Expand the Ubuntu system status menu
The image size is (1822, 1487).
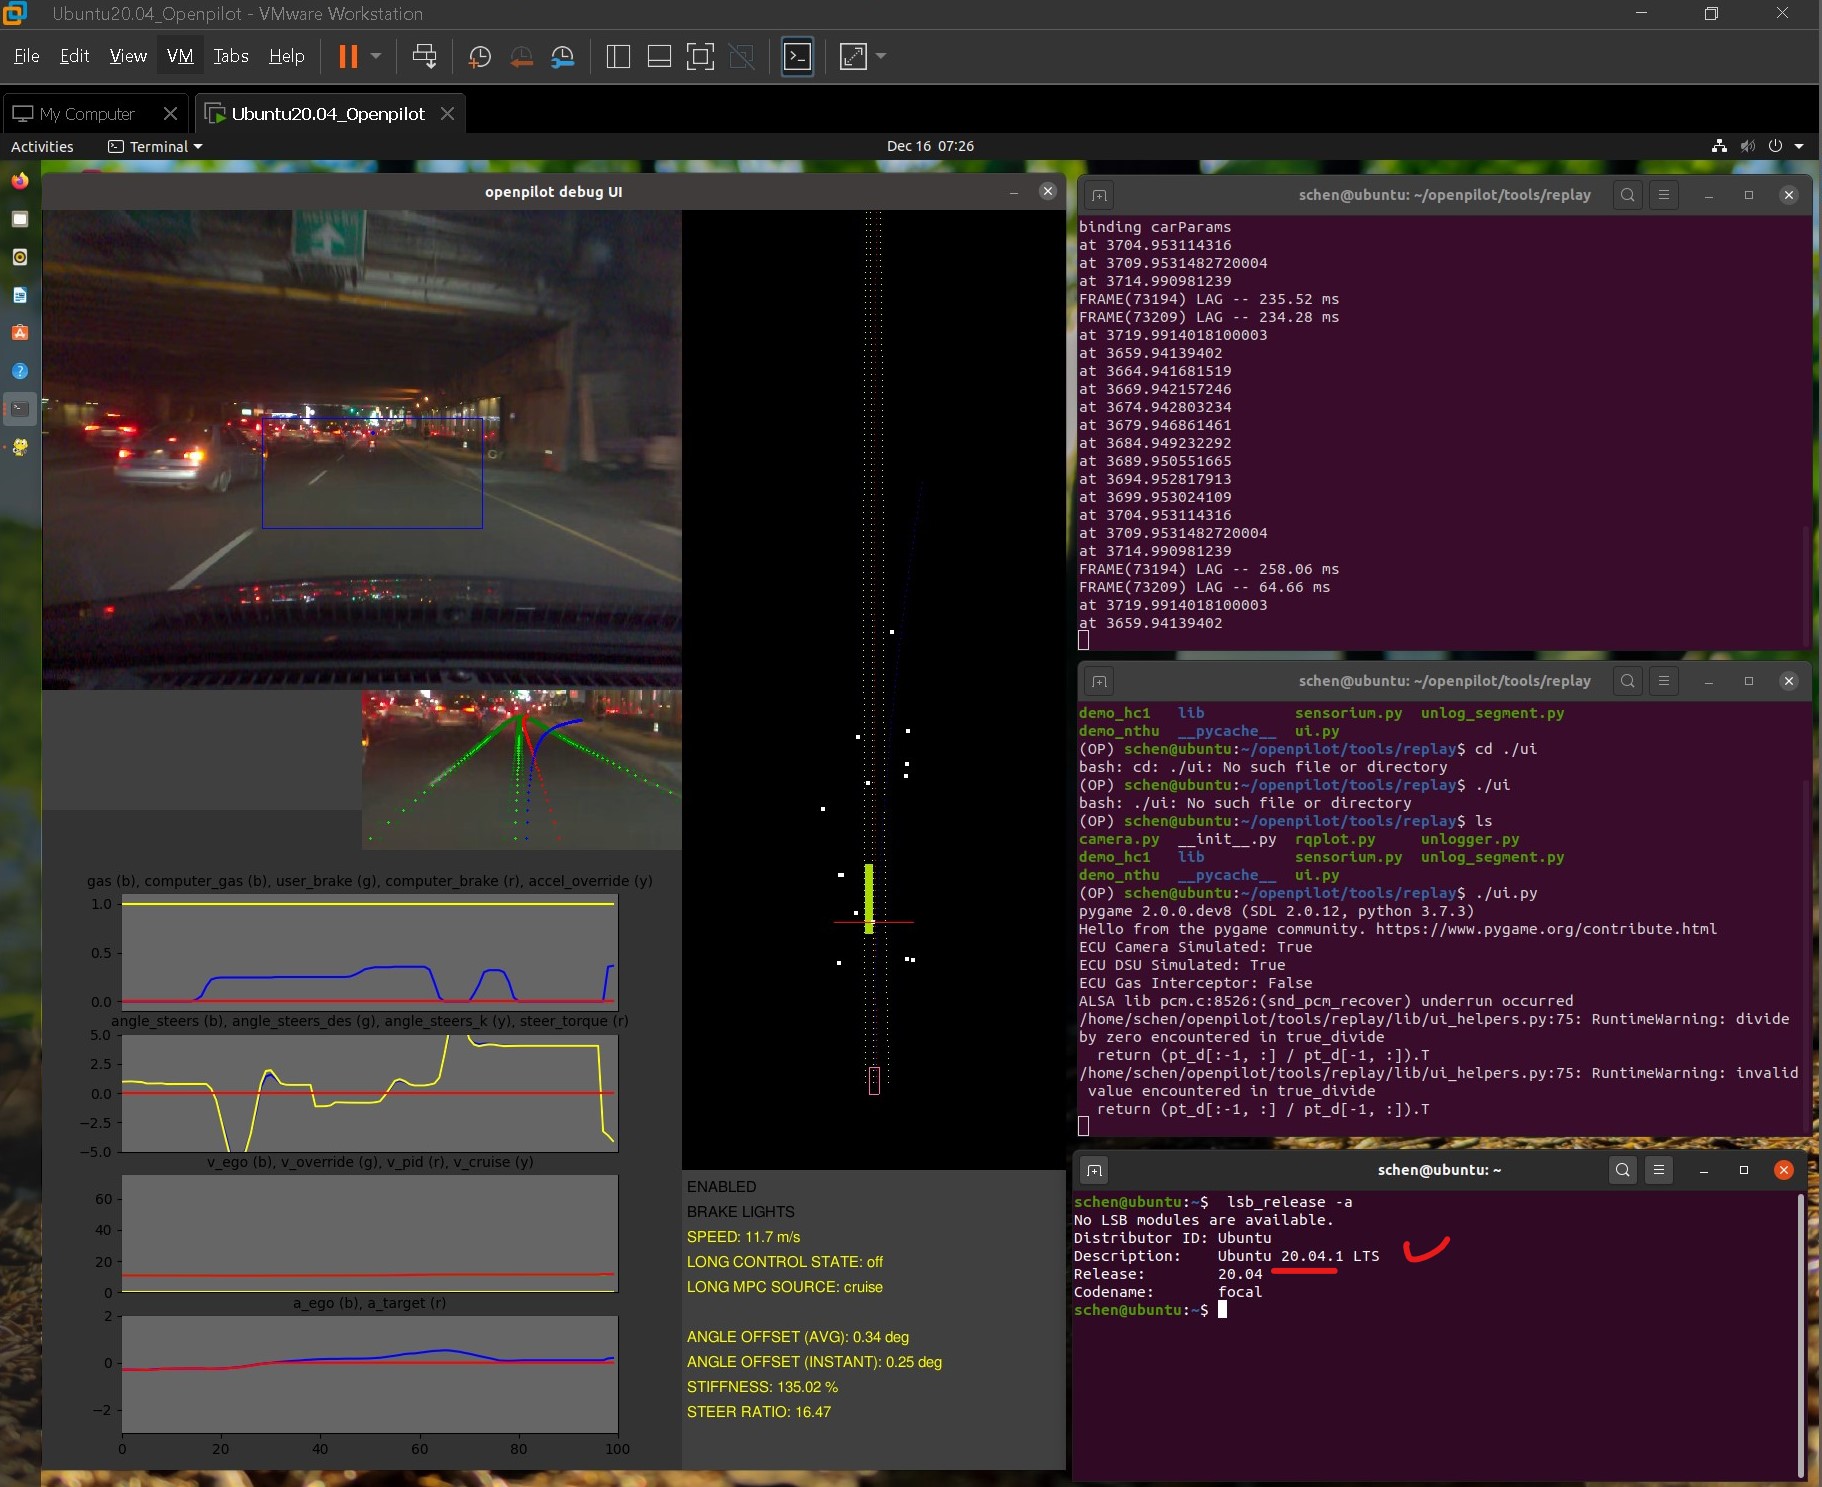[1799, 146]
